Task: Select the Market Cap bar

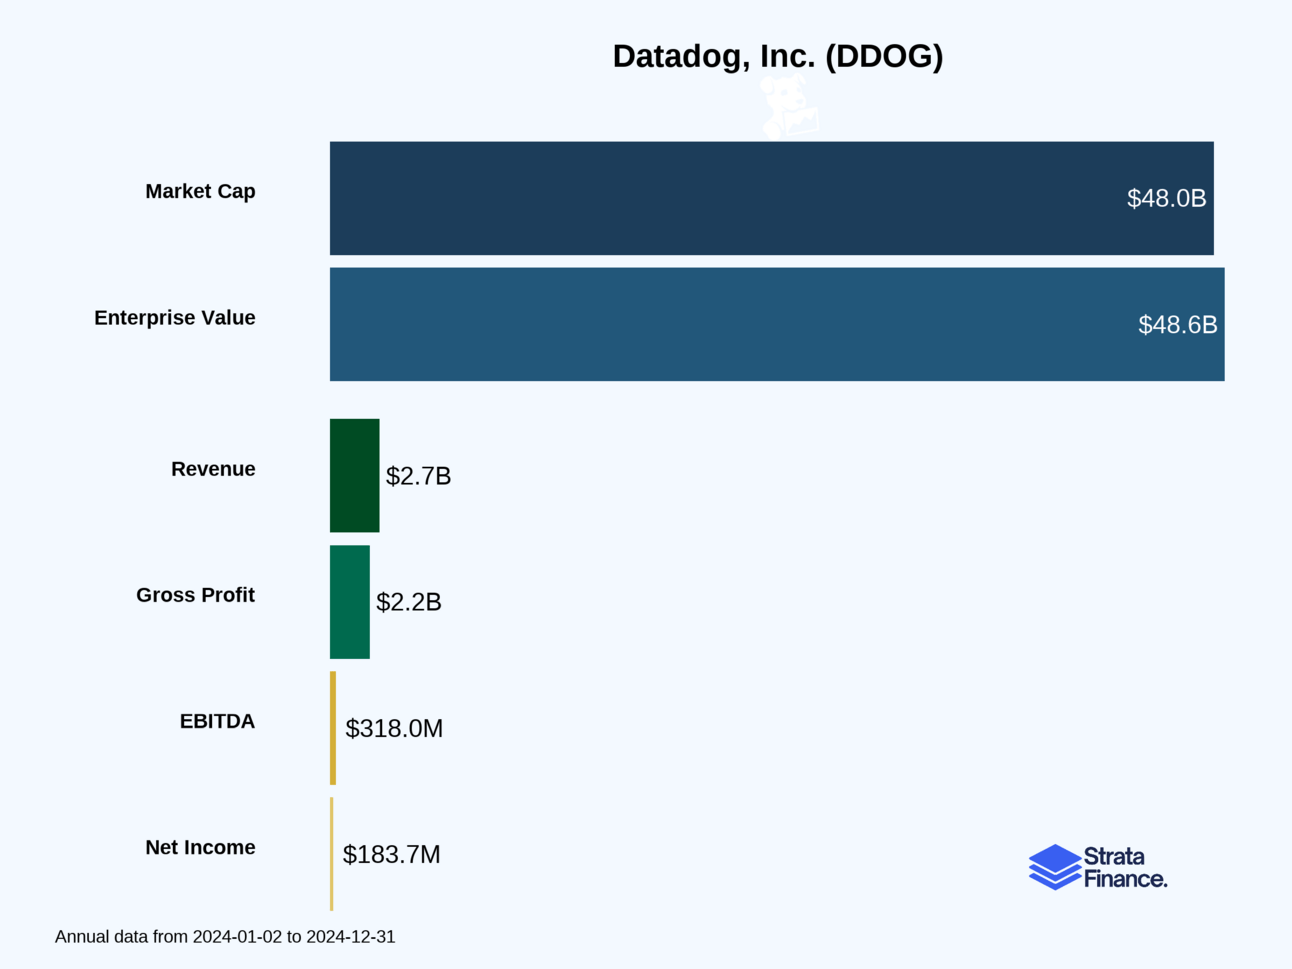Action: (x=772, y=198)
